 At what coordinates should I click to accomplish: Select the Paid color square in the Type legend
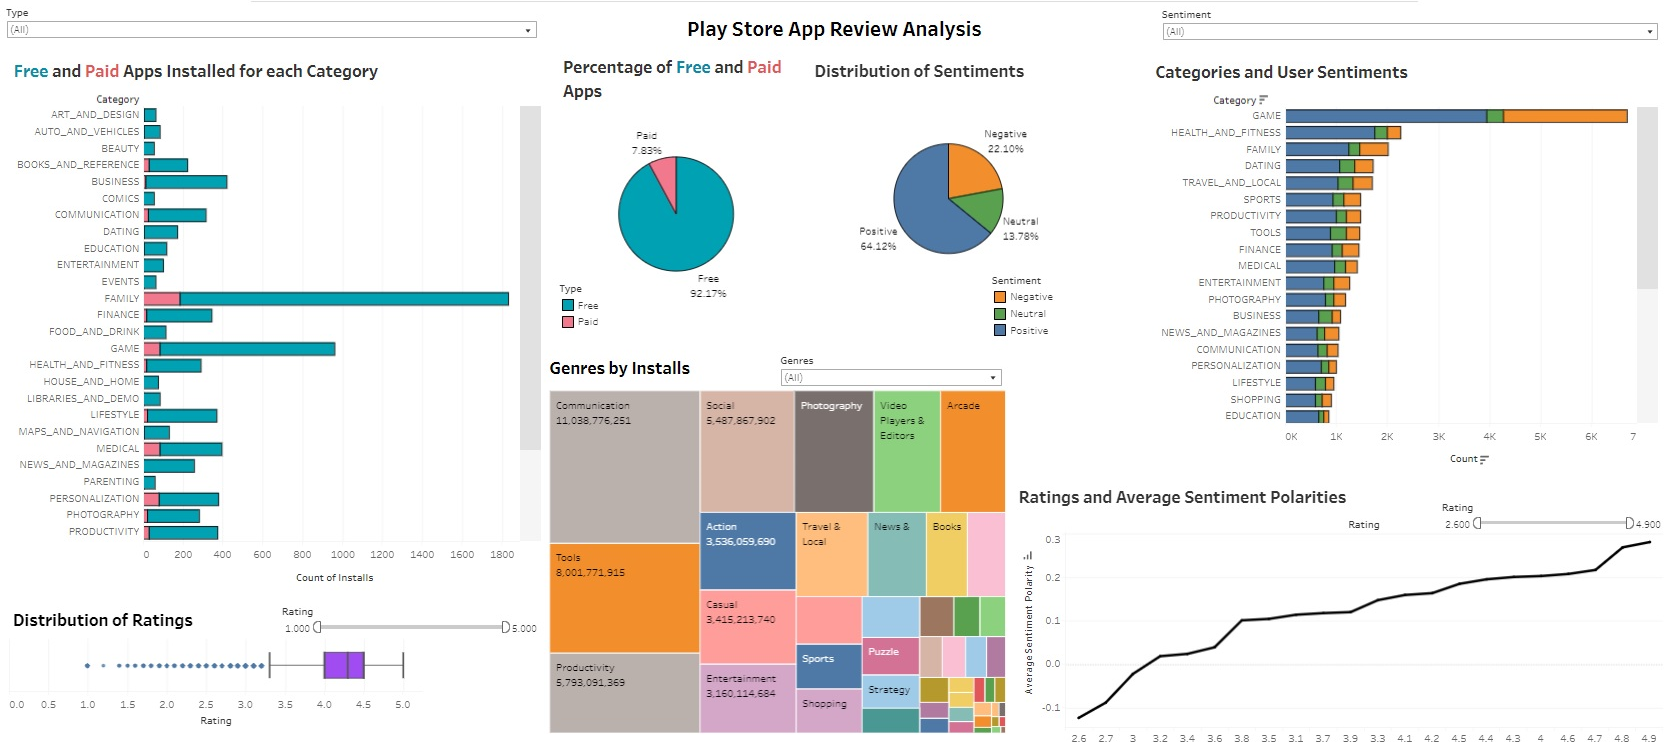click(568, 322)
